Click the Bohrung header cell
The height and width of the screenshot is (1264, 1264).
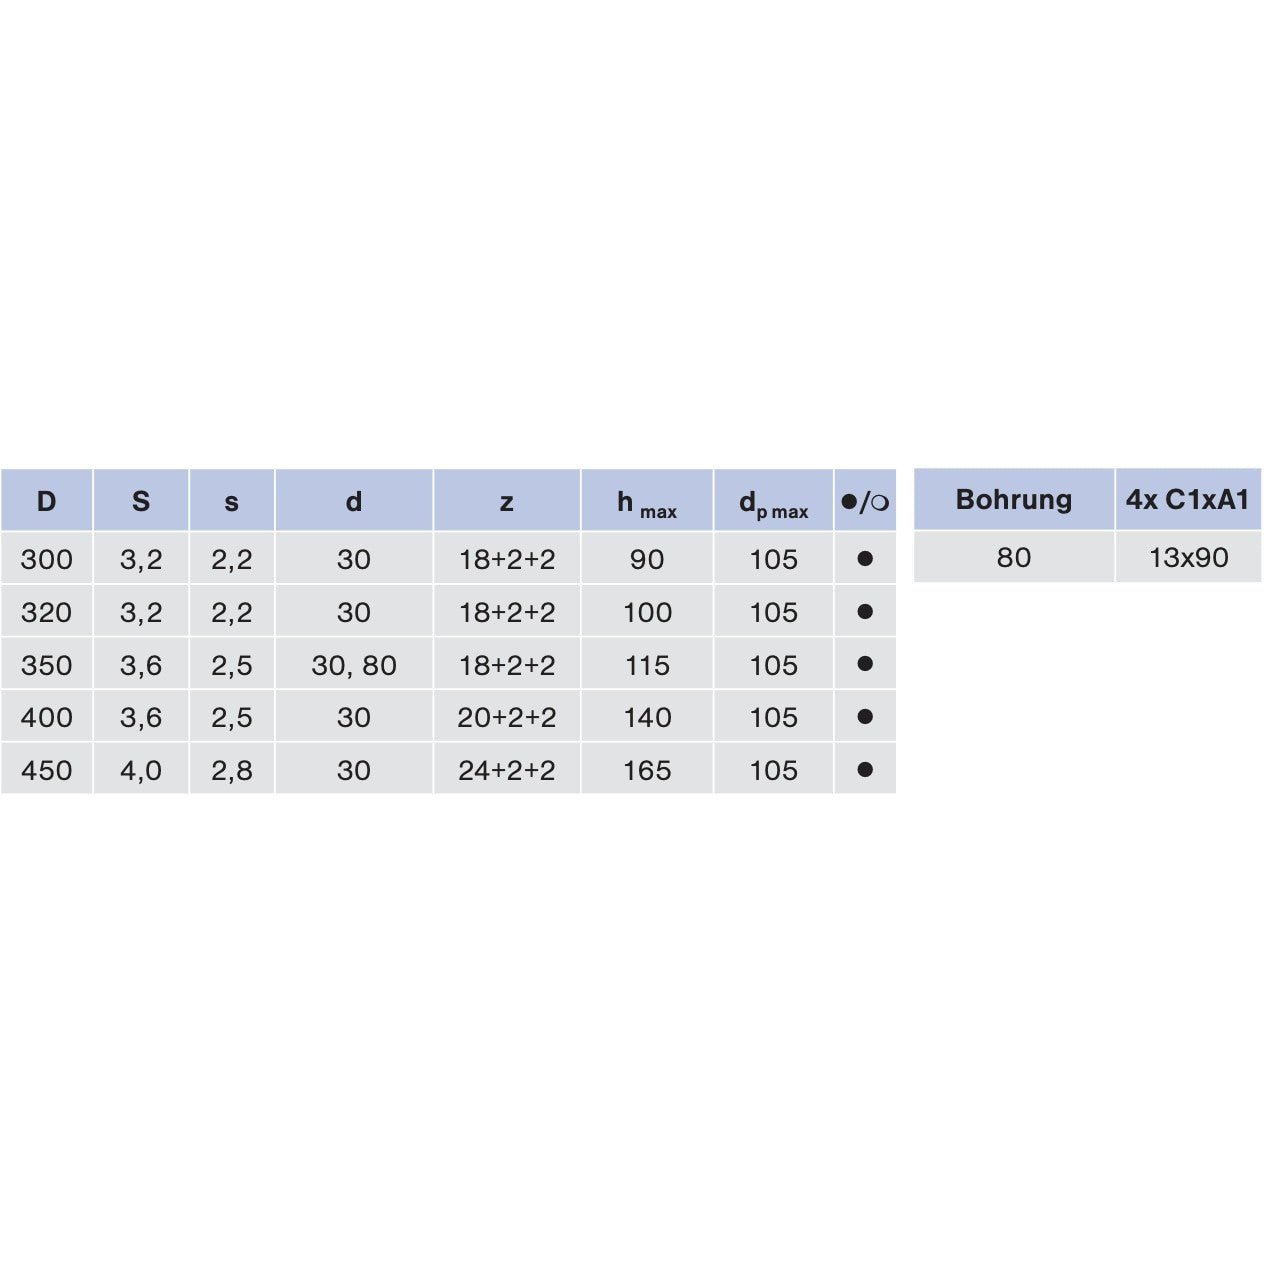coord(1013,499)
